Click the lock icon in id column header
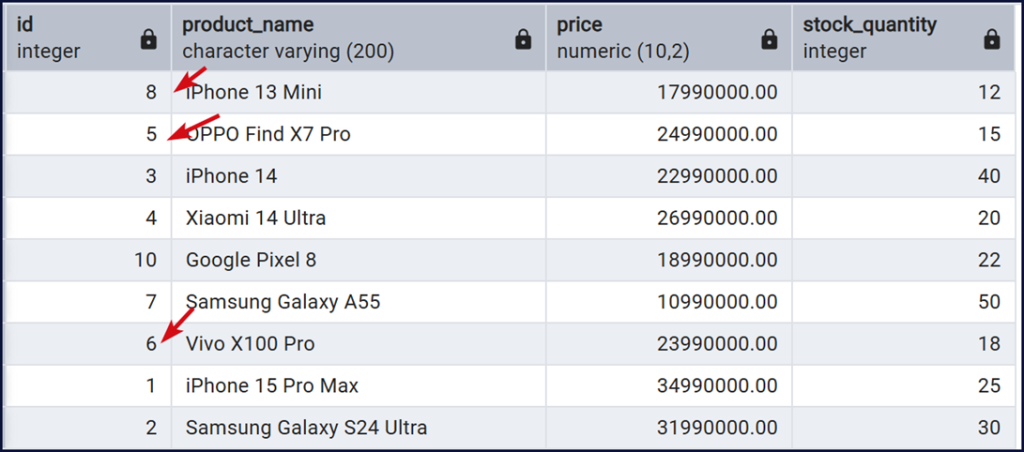Image resolution: width=1024 pixels, height=452 pixels. (149, 39)
